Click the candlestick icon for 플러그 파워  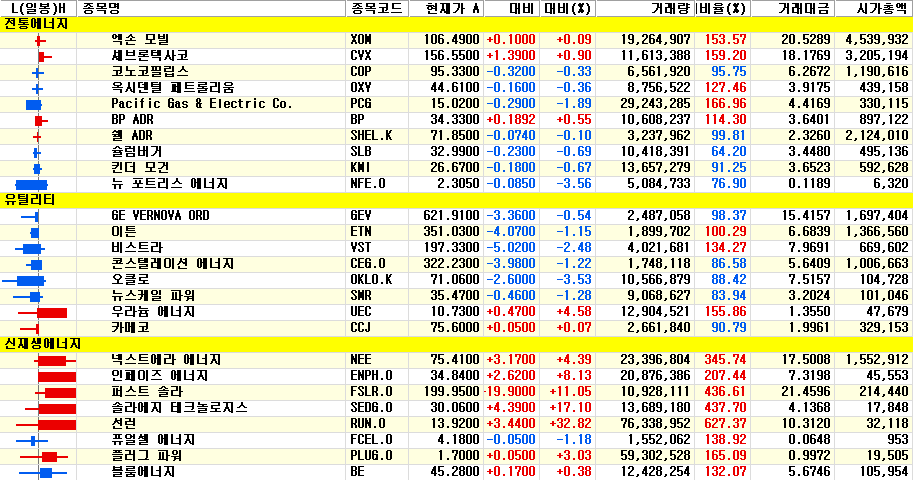tap(44, 457)
